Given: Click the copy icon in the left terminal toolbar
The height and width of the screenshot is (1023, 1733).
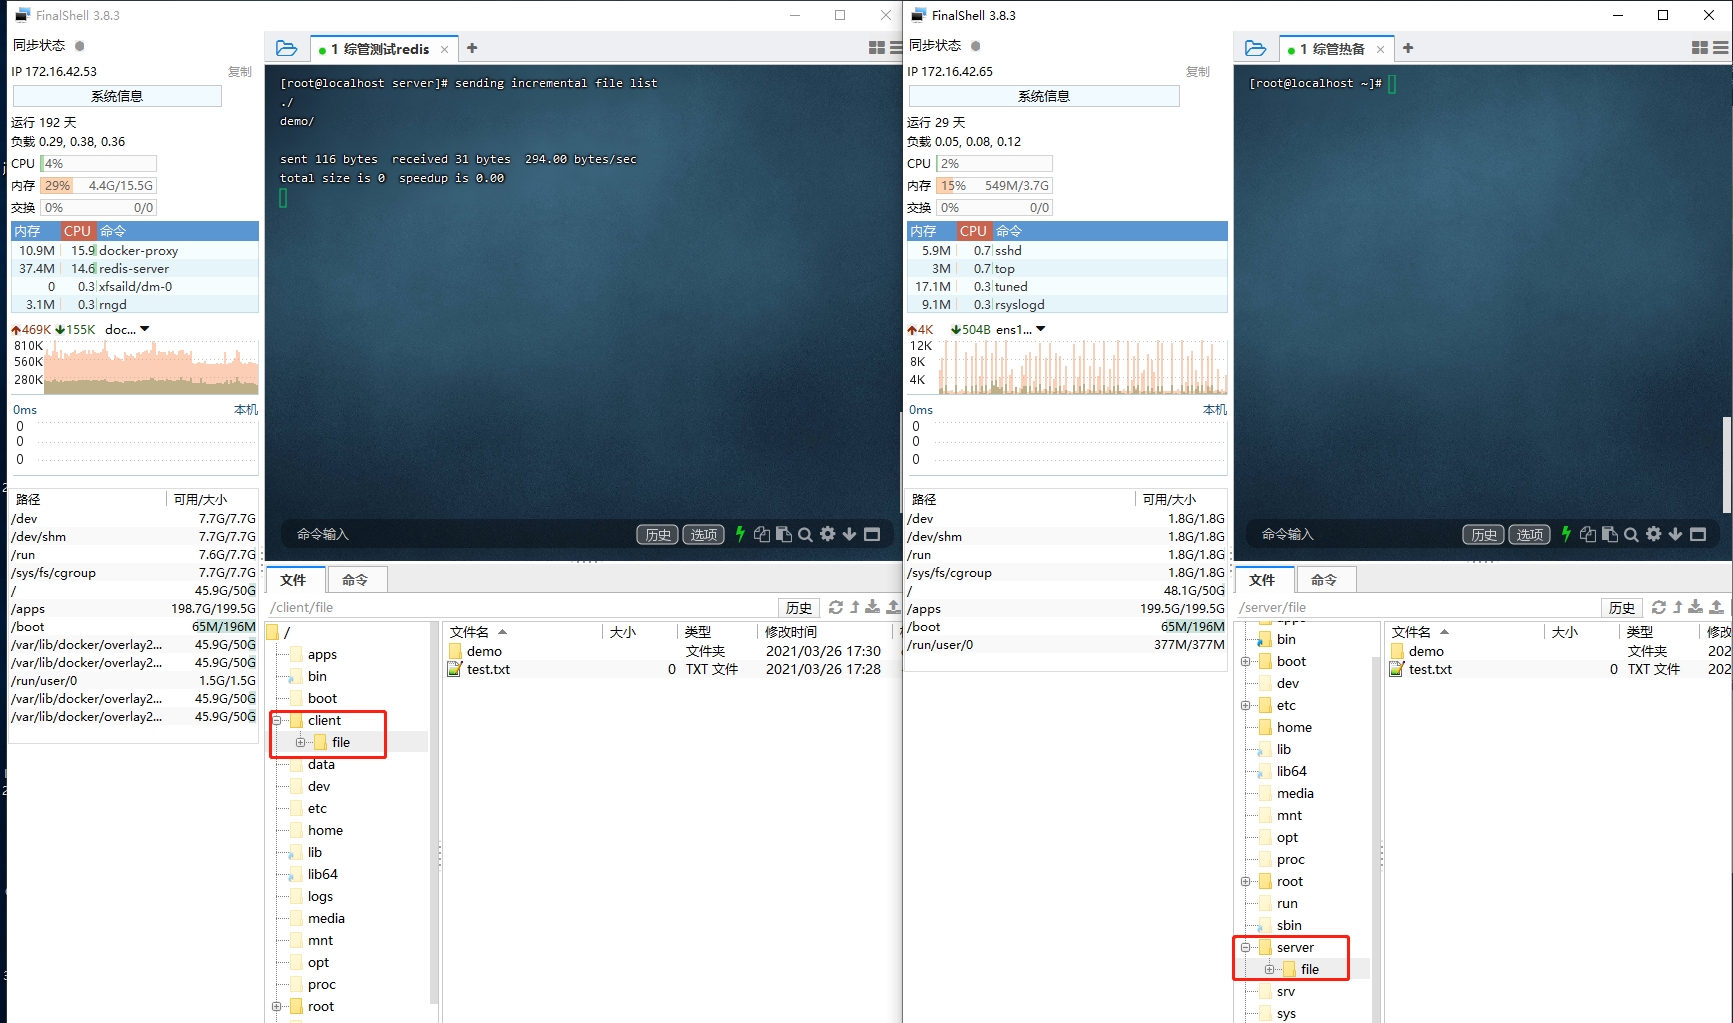Looking at the screenshot, I should 762,535.
